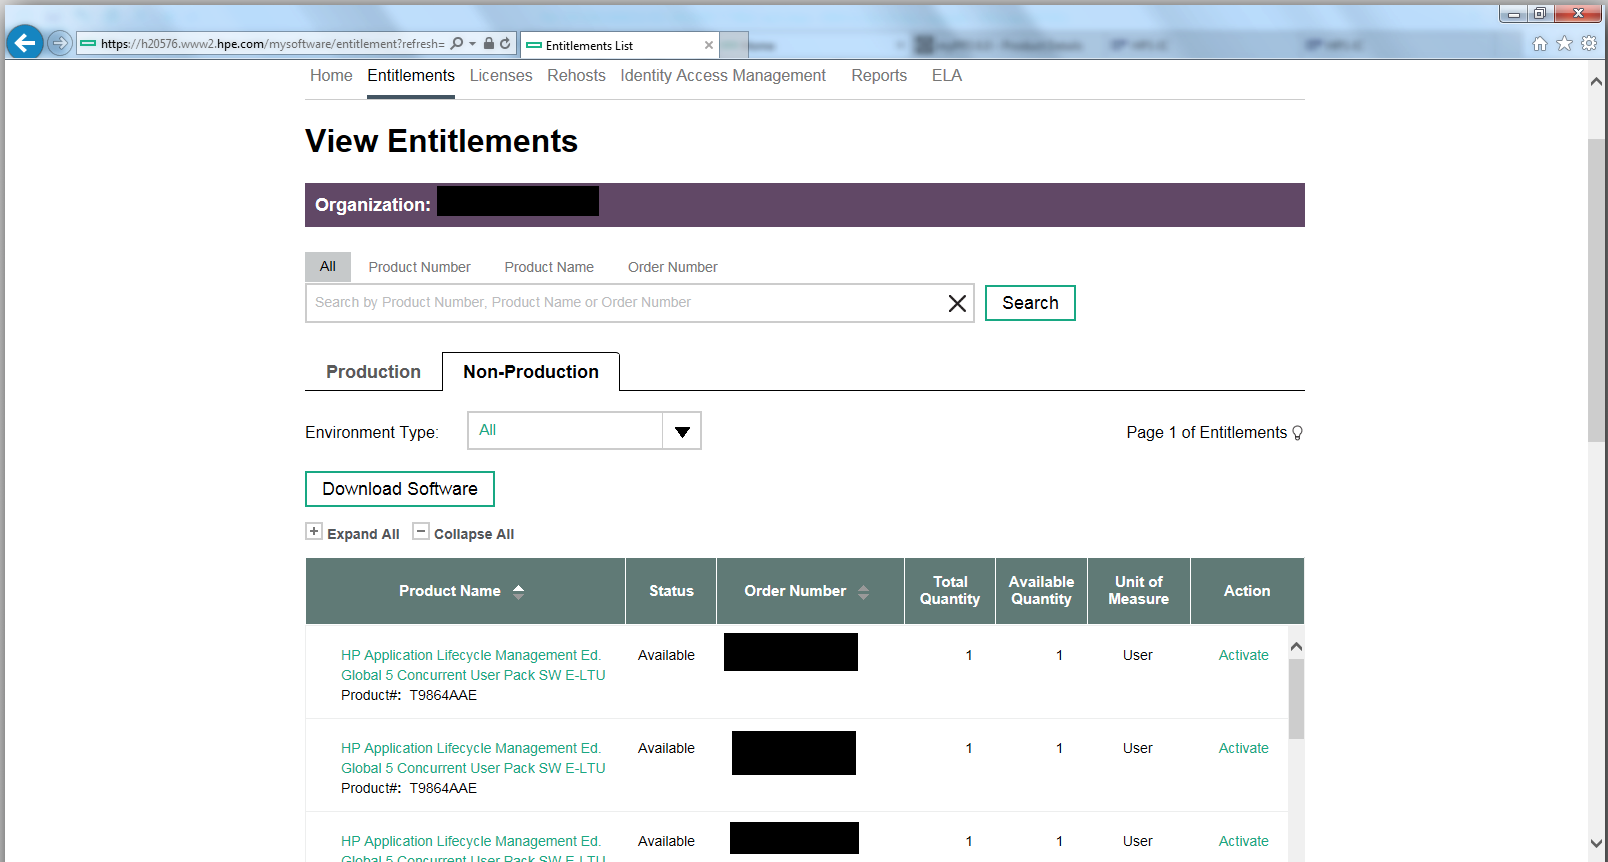Click first row T9864AAE product number
1608x862 pixels.
443,695
